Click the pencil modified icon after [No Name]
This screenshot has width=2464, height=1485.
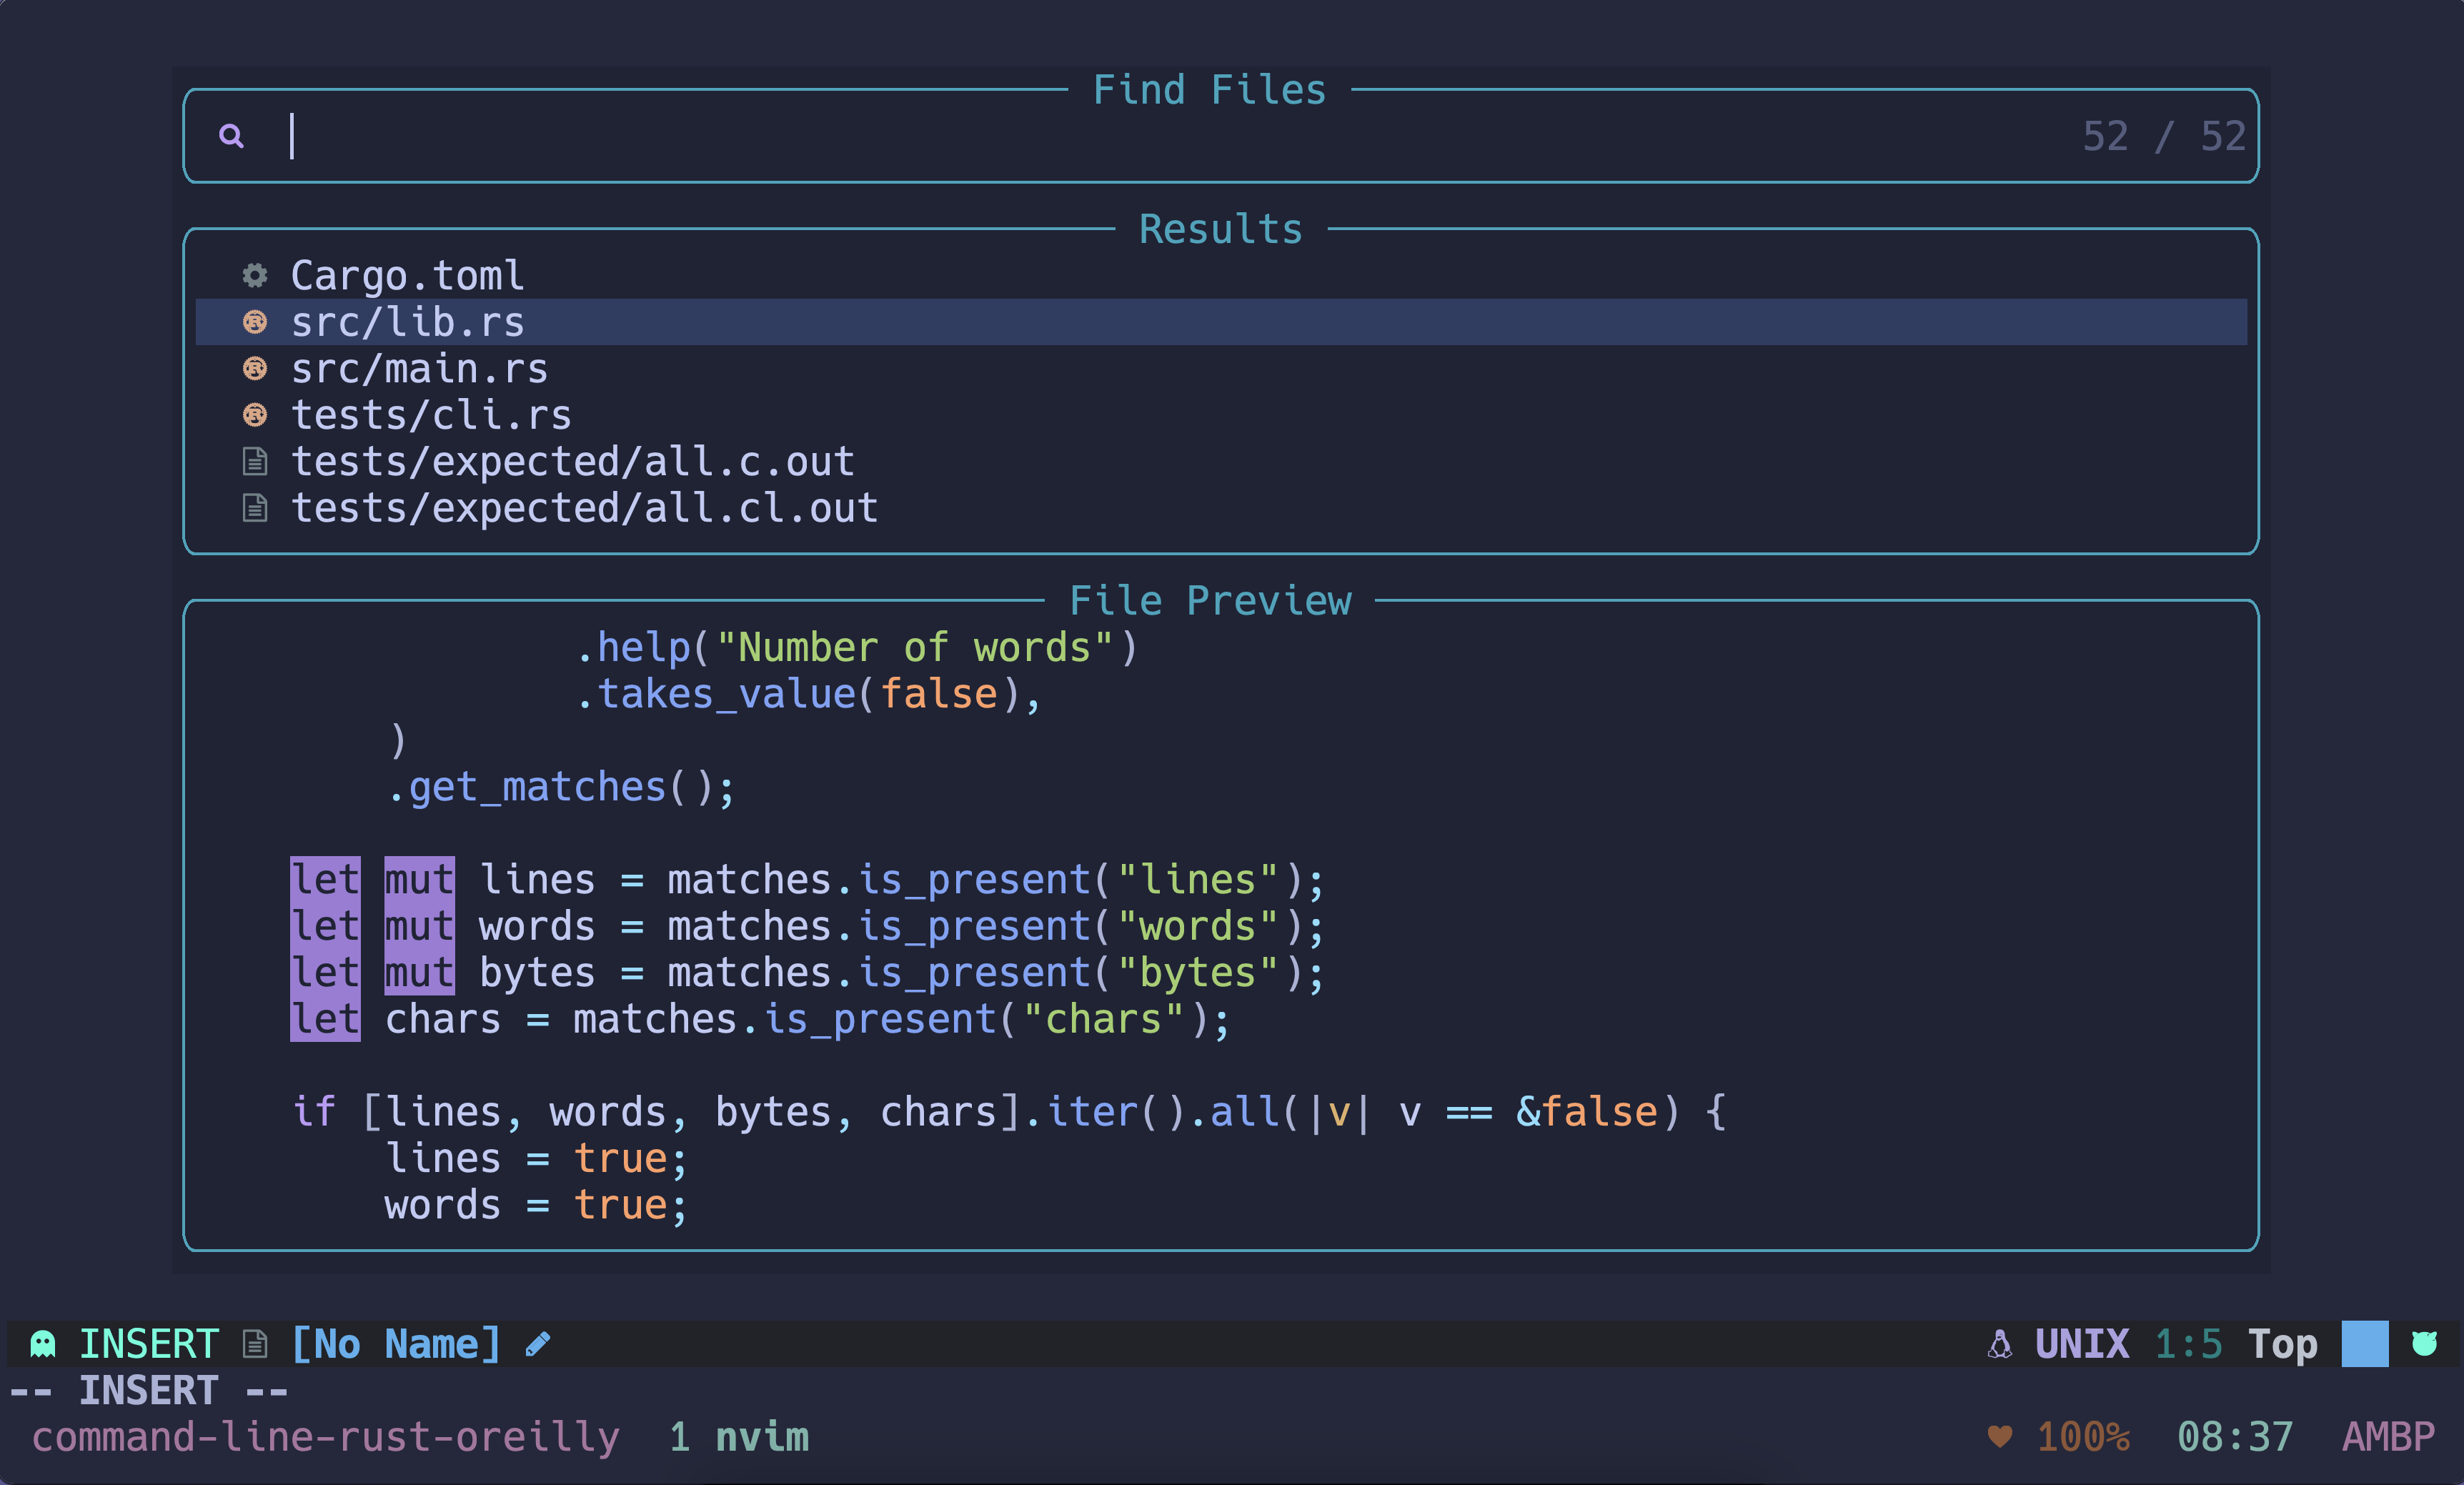coord(537,1344)
